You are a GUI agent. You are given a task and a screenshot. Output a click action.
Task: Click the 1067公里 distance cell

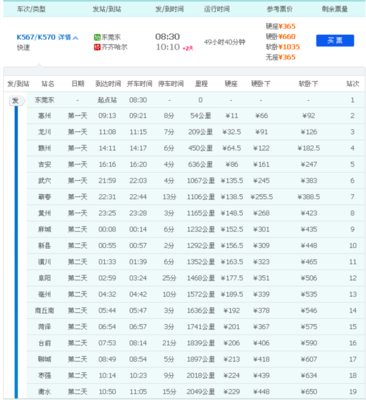click(x=201, y=181)
